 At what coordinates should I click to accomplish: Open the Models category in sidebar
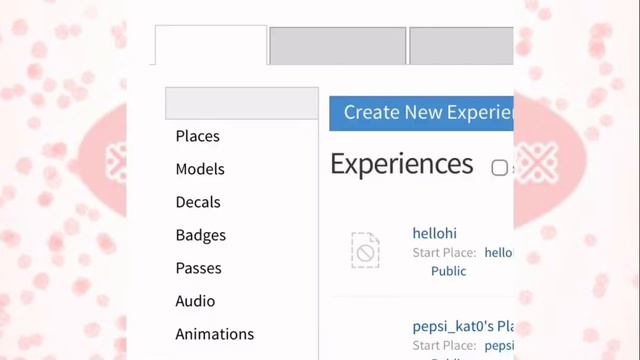pos(200,169)
